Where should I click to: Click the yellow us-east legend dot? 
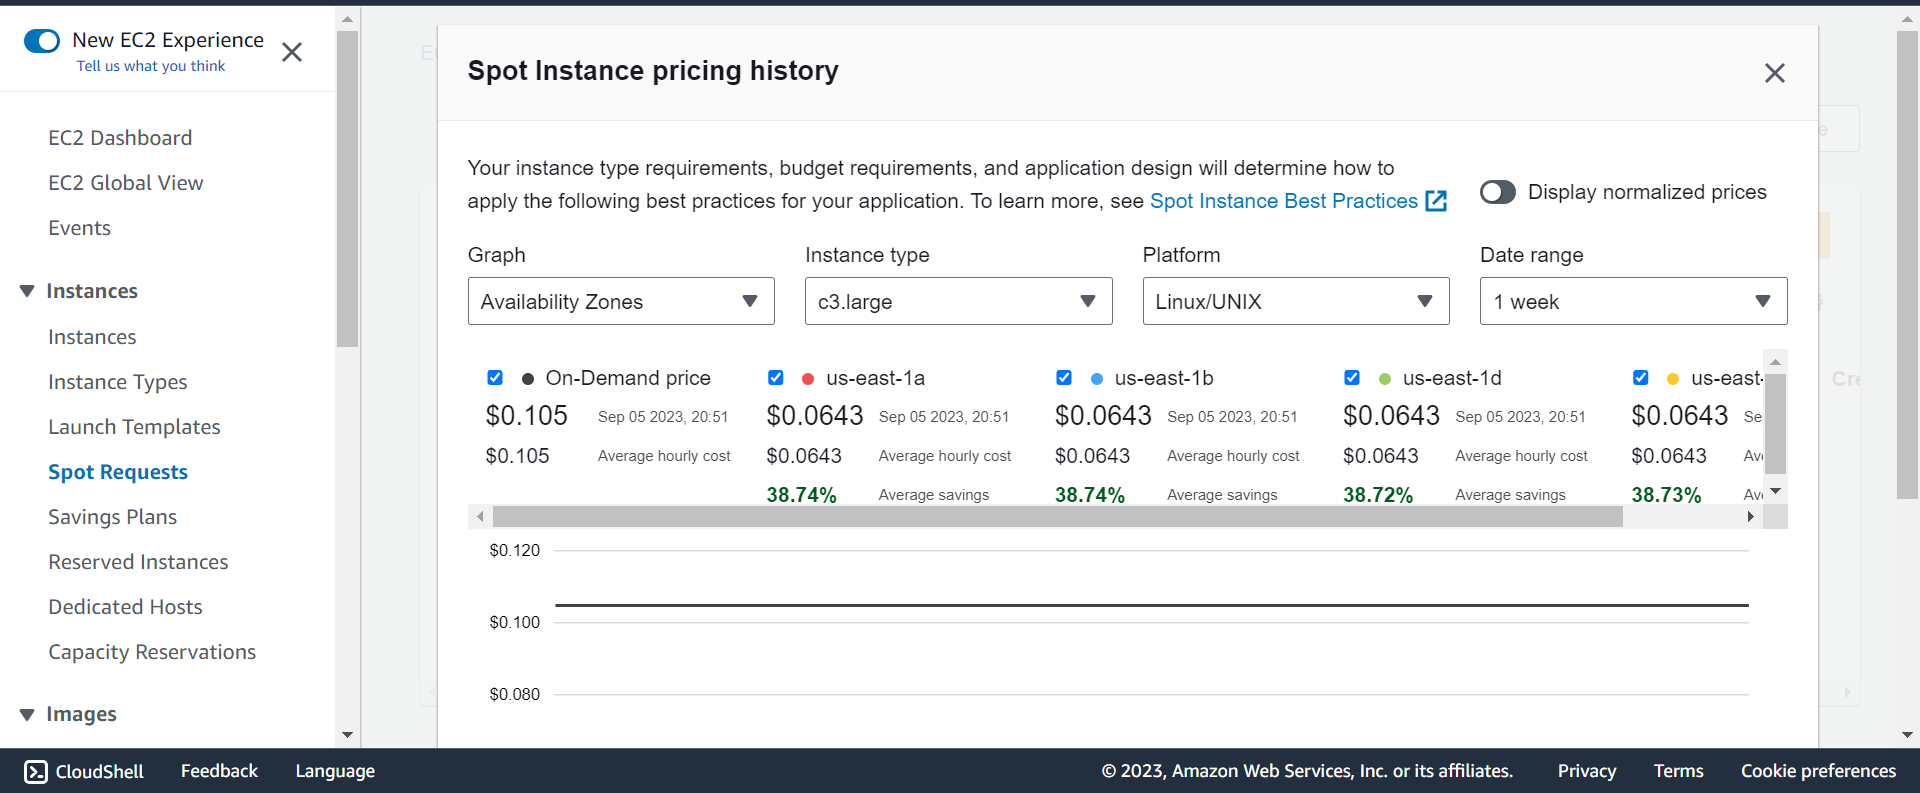(1673, 379)
